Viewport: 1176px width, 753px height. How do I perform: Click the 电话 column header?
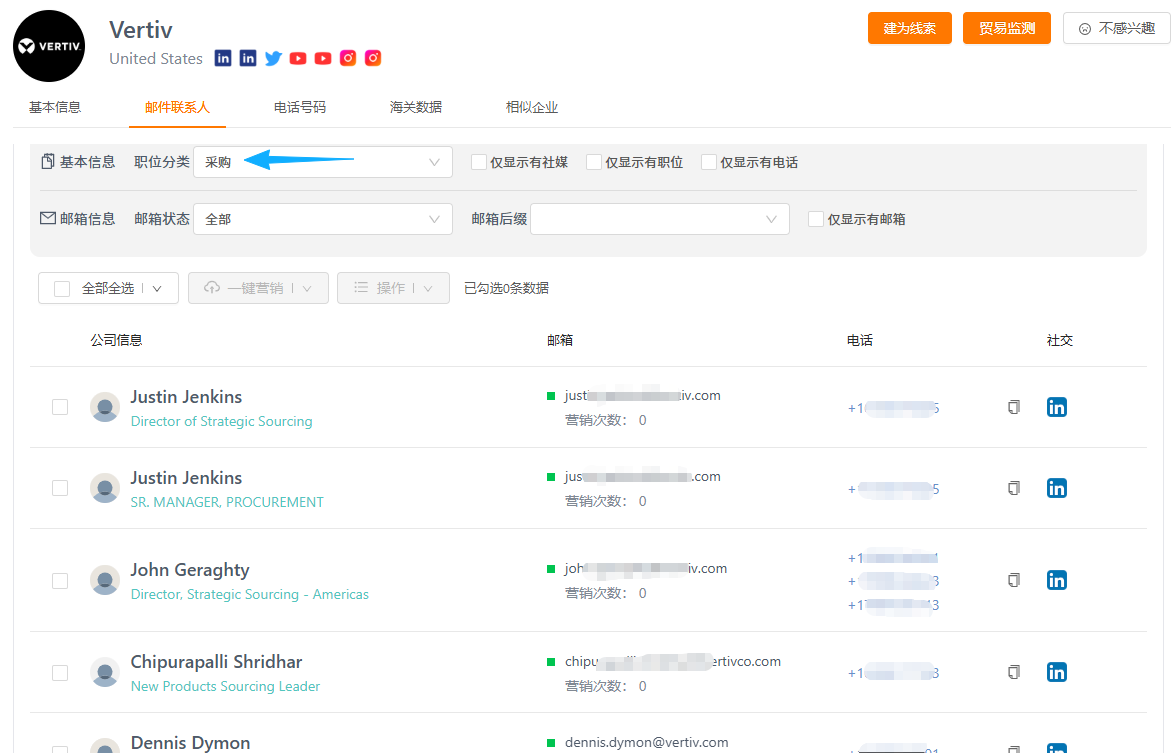(860, 340)
